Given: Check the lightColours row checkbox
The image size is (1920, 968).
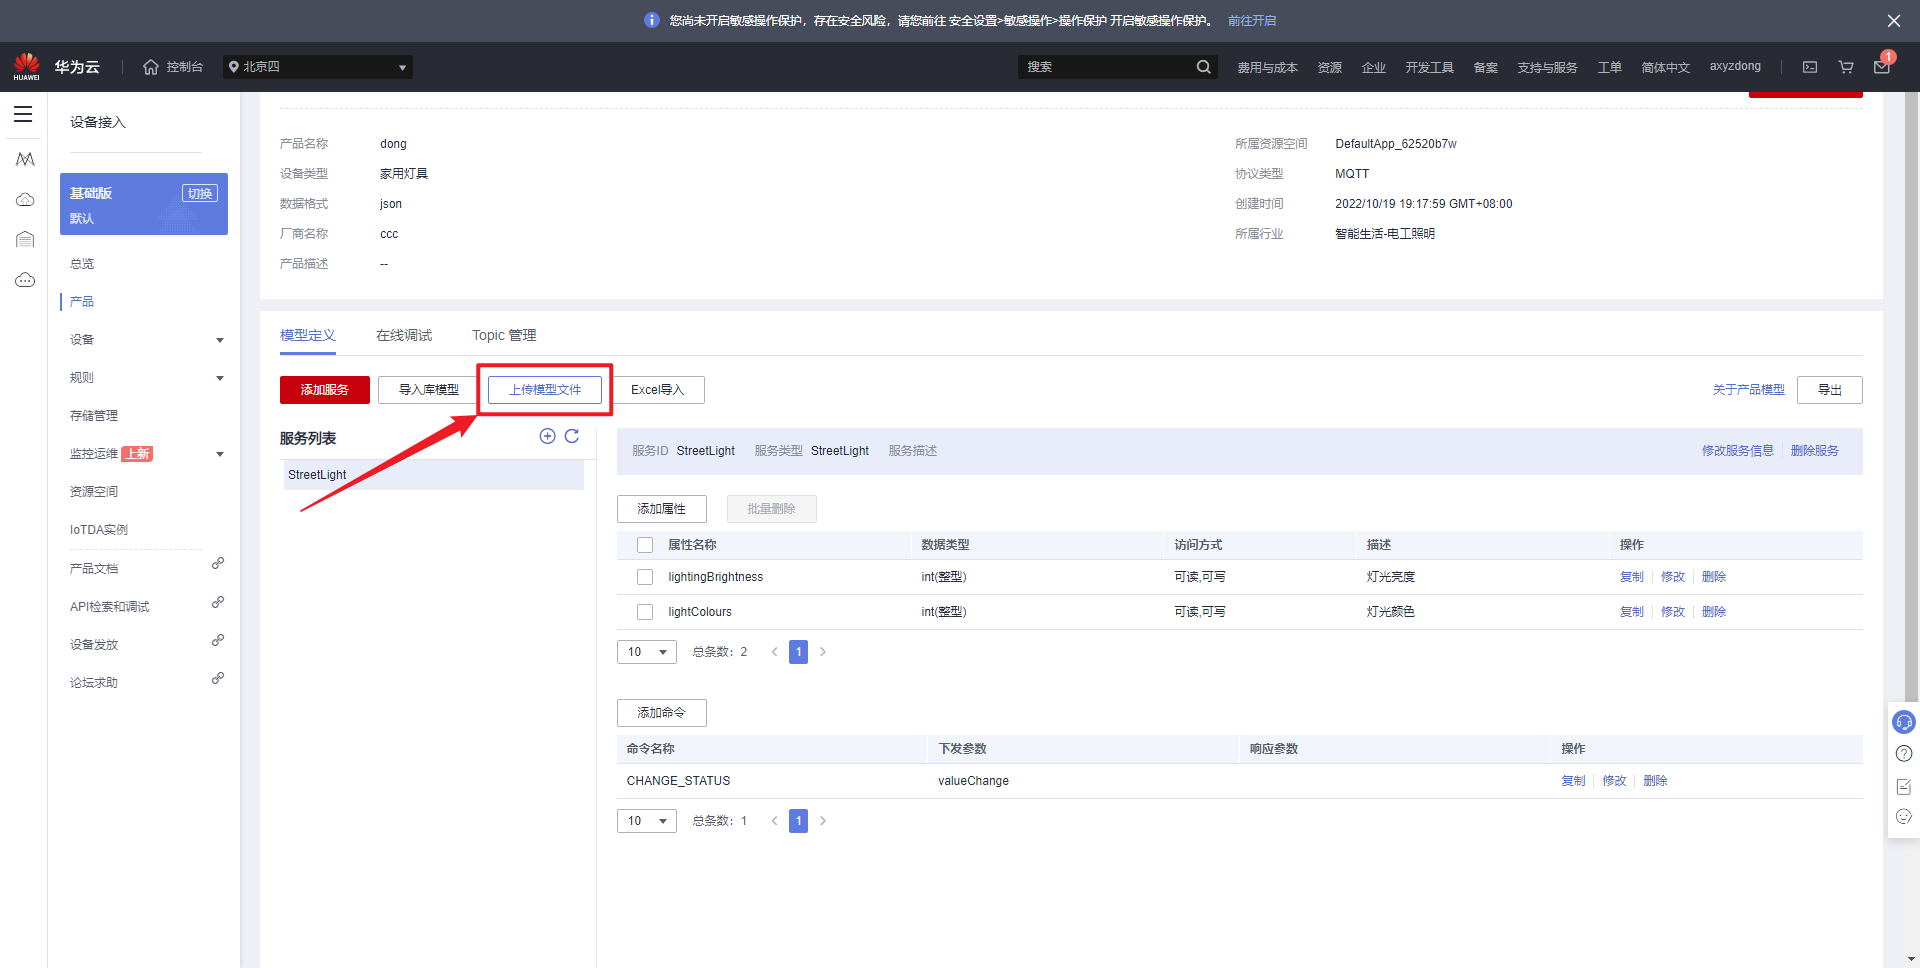Looking at the screenshot, I should (x=645, y=612).
